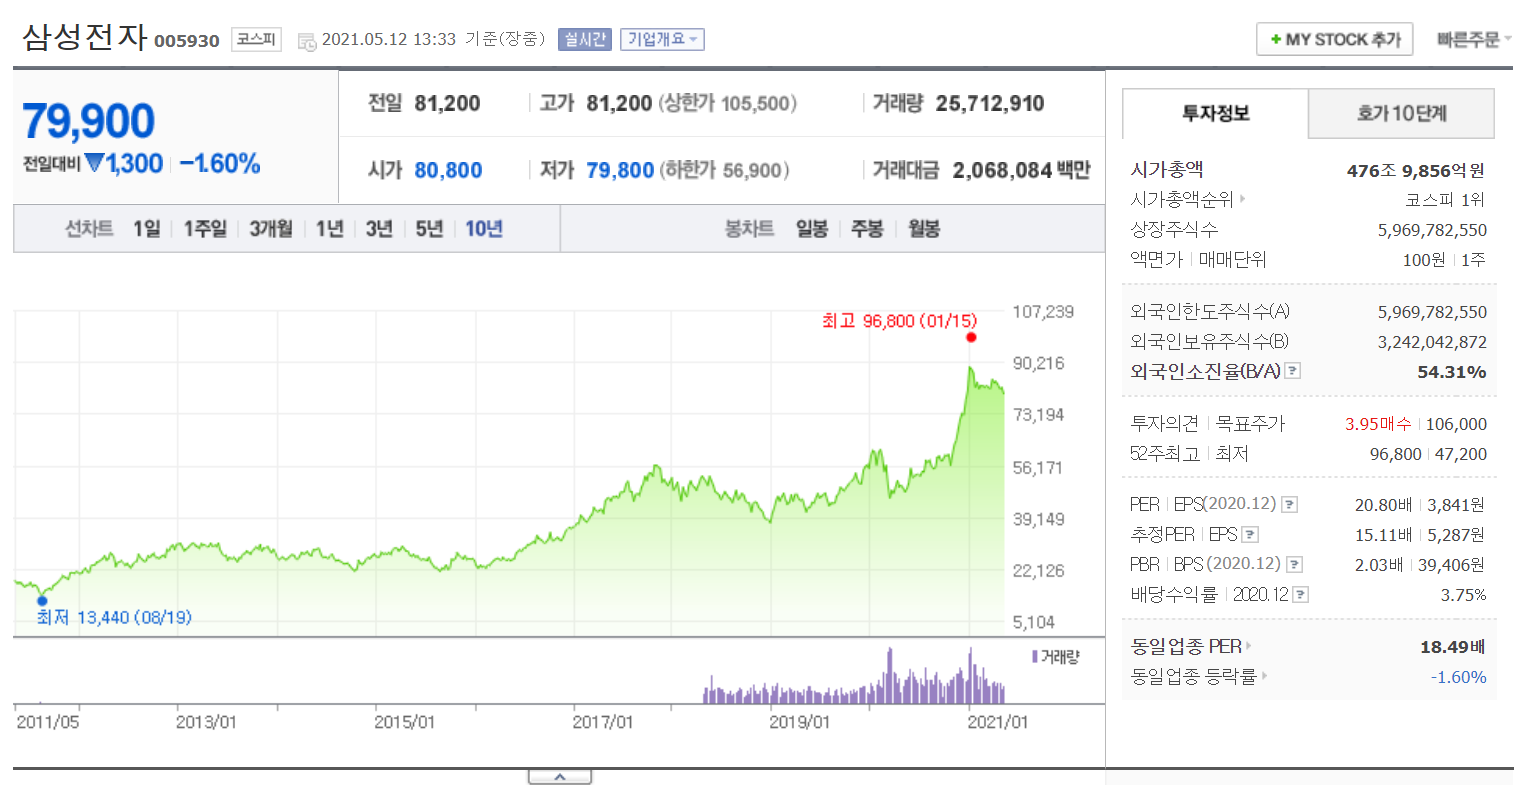Switch to the 투자정보 tab
The height and width of the screenshot is (785, 1522).
pyautogui.click(x=1215, y=113)
